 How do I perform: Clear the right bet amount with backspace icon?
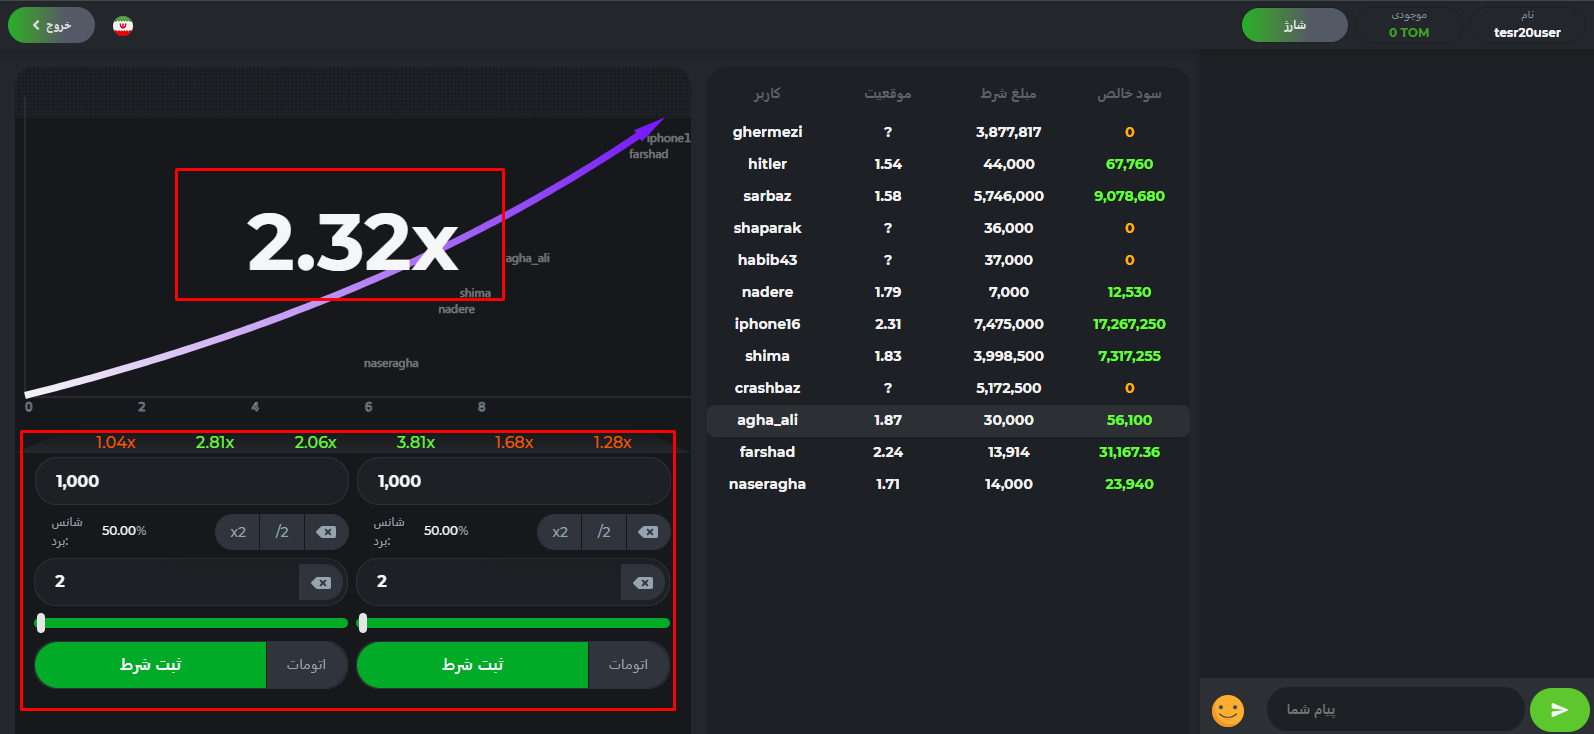[x=648, y=532]
